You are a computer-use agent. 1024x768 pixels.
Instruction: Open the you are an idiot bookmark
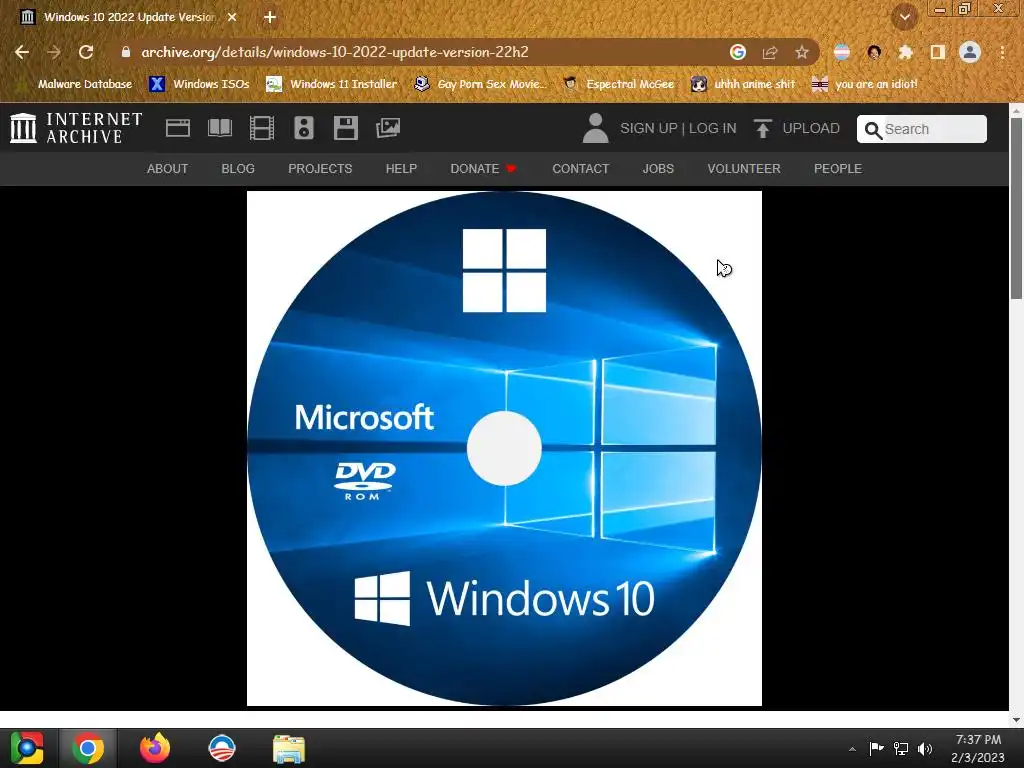pos(864,84)
